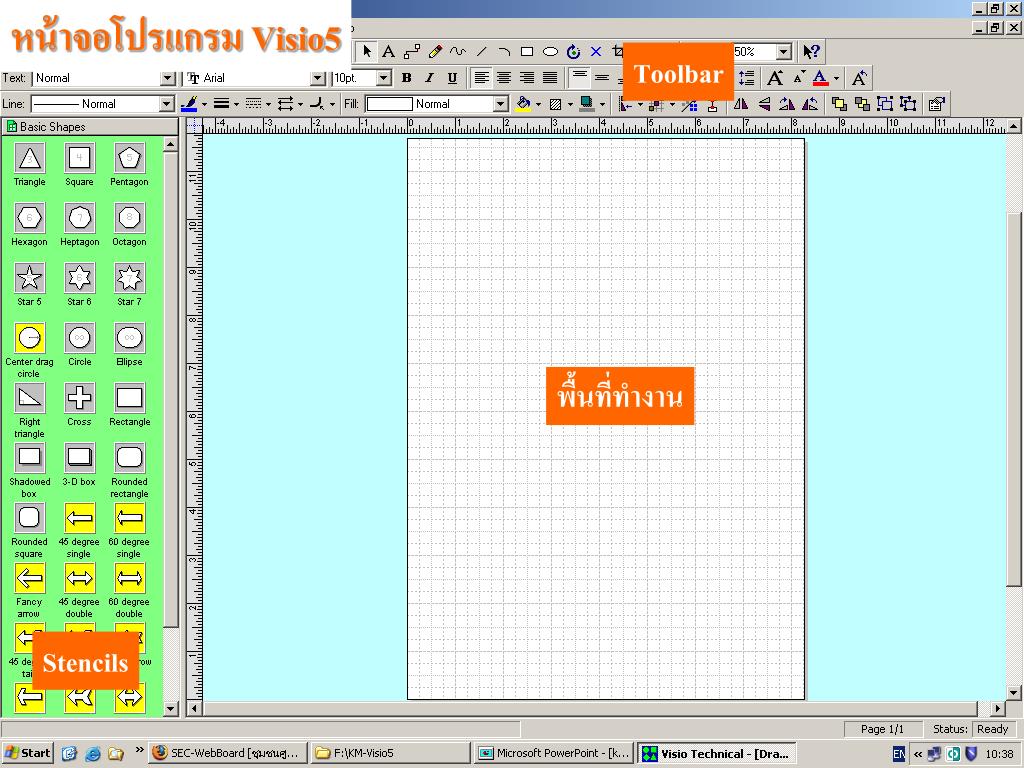Image resolution: width=1024 pixels, height=768 pixels.
Task: Pick the font color swatch
Action: (821, 78)
